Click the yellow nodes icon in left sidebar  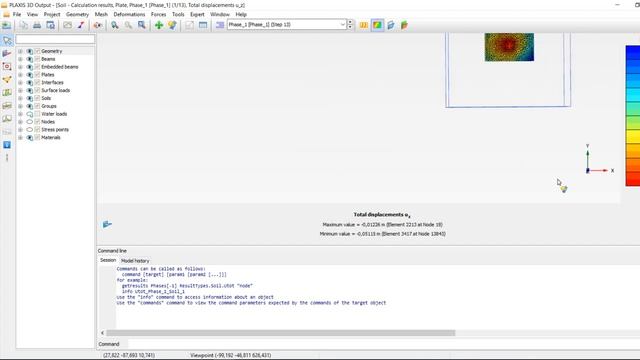click(7, 80)
